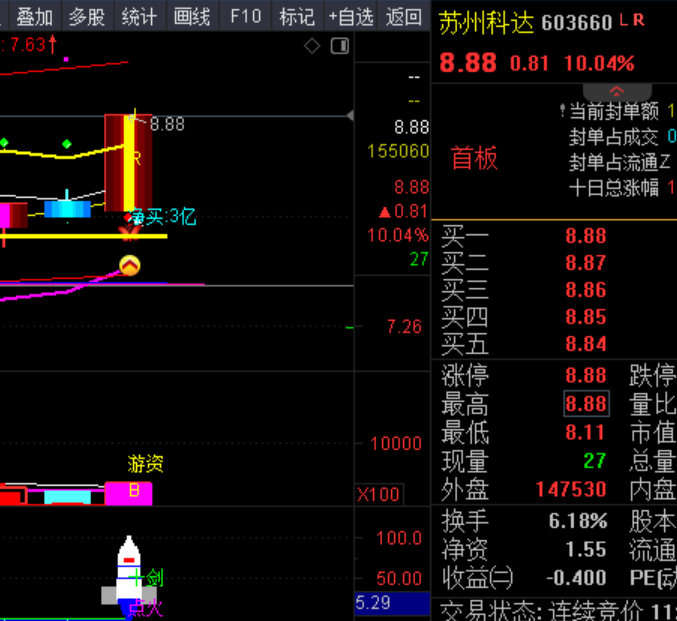Click the cyan candlestick on chart
Image resolution: width=677 pixels, height=621 pixels.
pos(67,208)
